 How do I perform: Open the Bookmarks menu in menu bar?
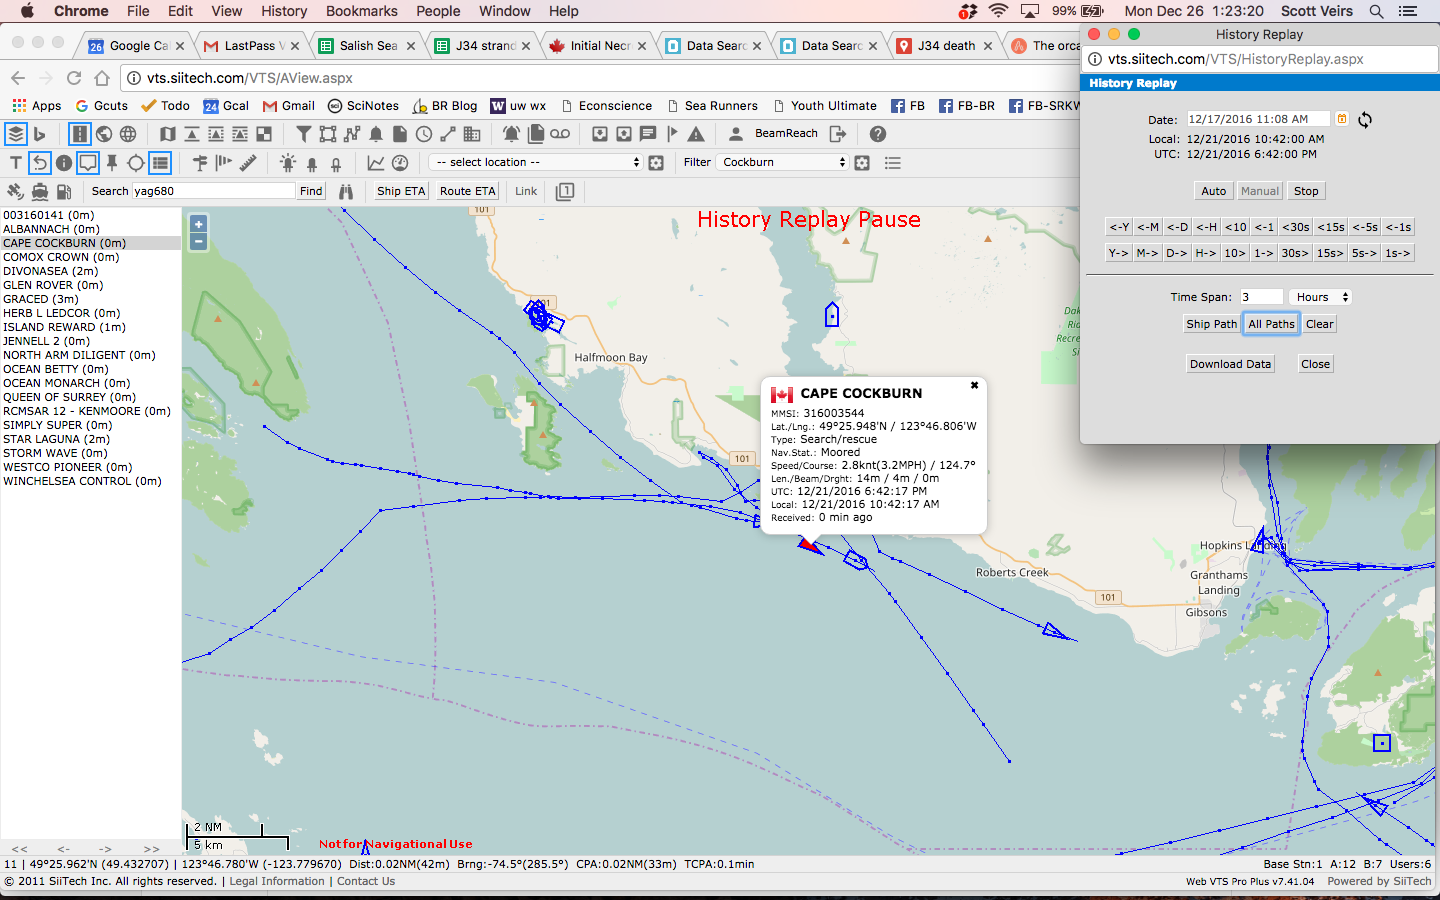[361, 11]
